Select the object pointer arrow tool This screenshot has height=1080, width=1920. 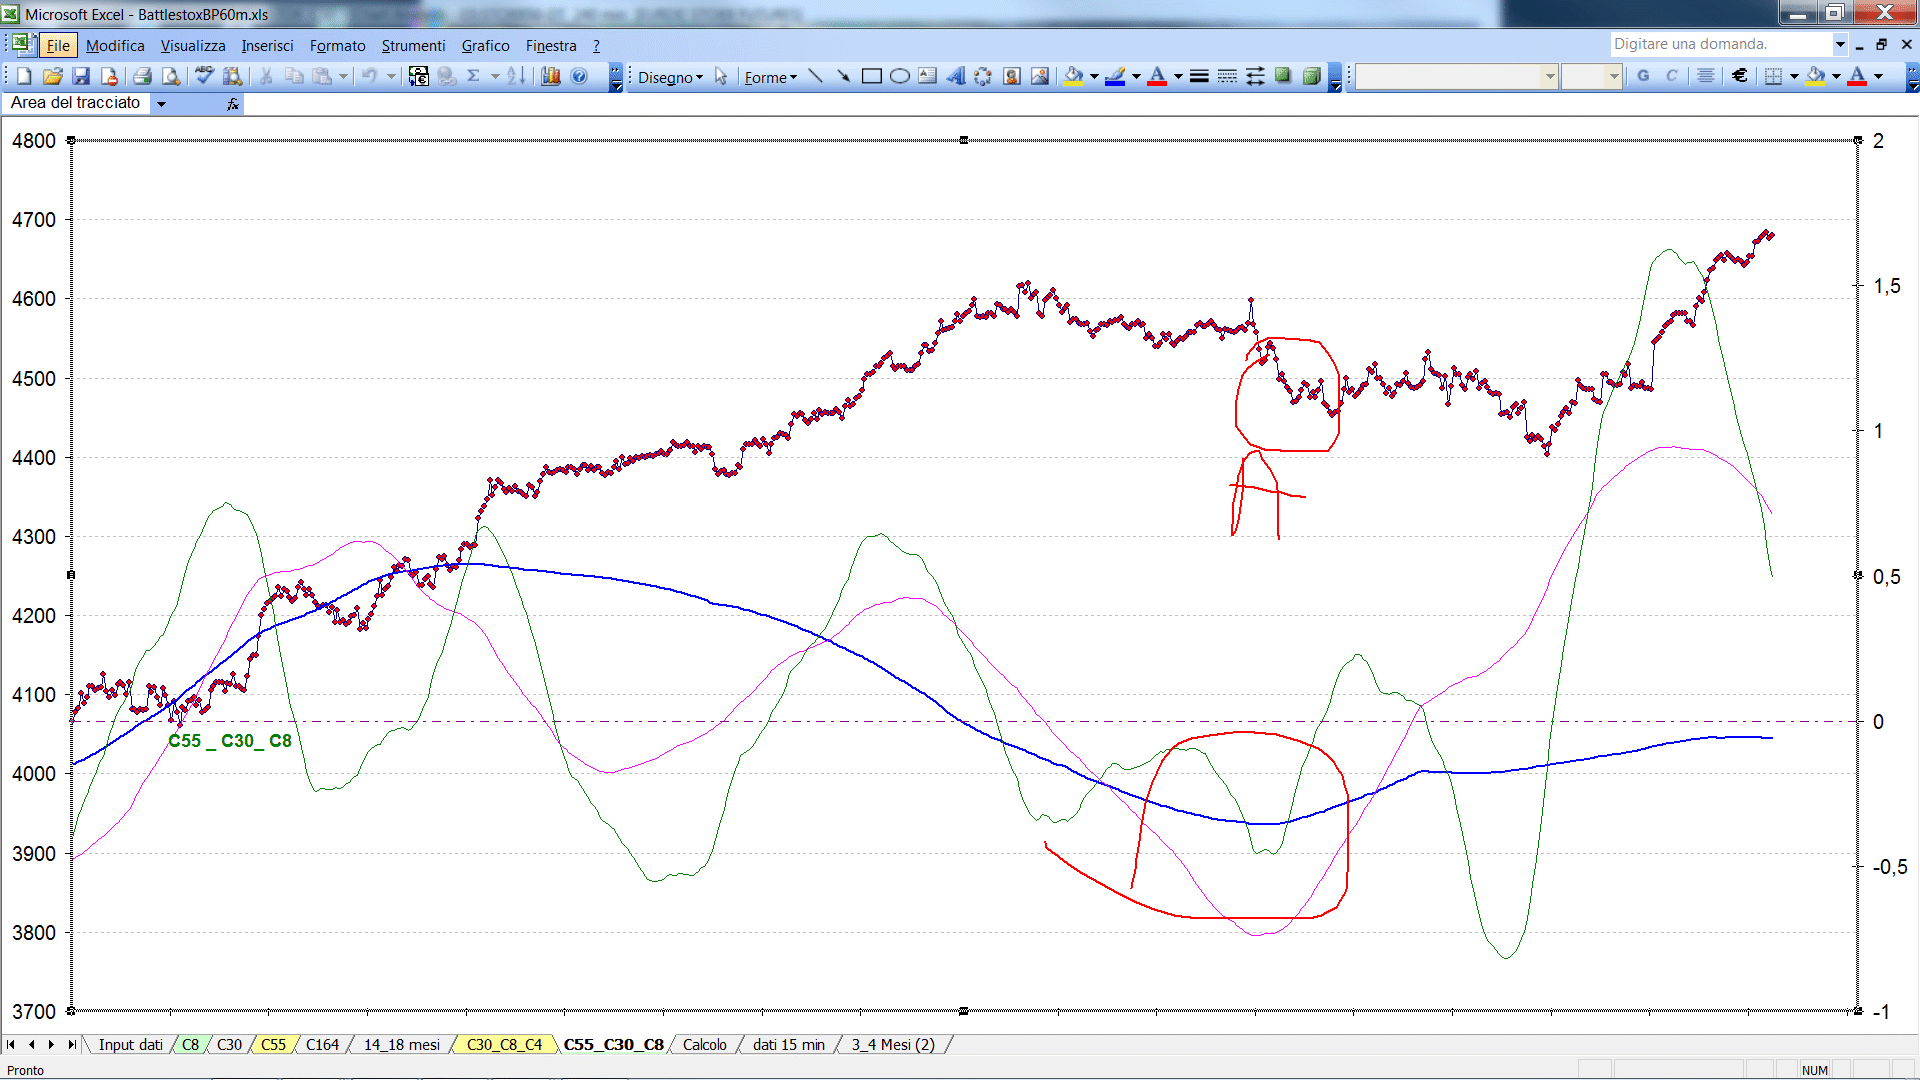click(x=721, y=77)
